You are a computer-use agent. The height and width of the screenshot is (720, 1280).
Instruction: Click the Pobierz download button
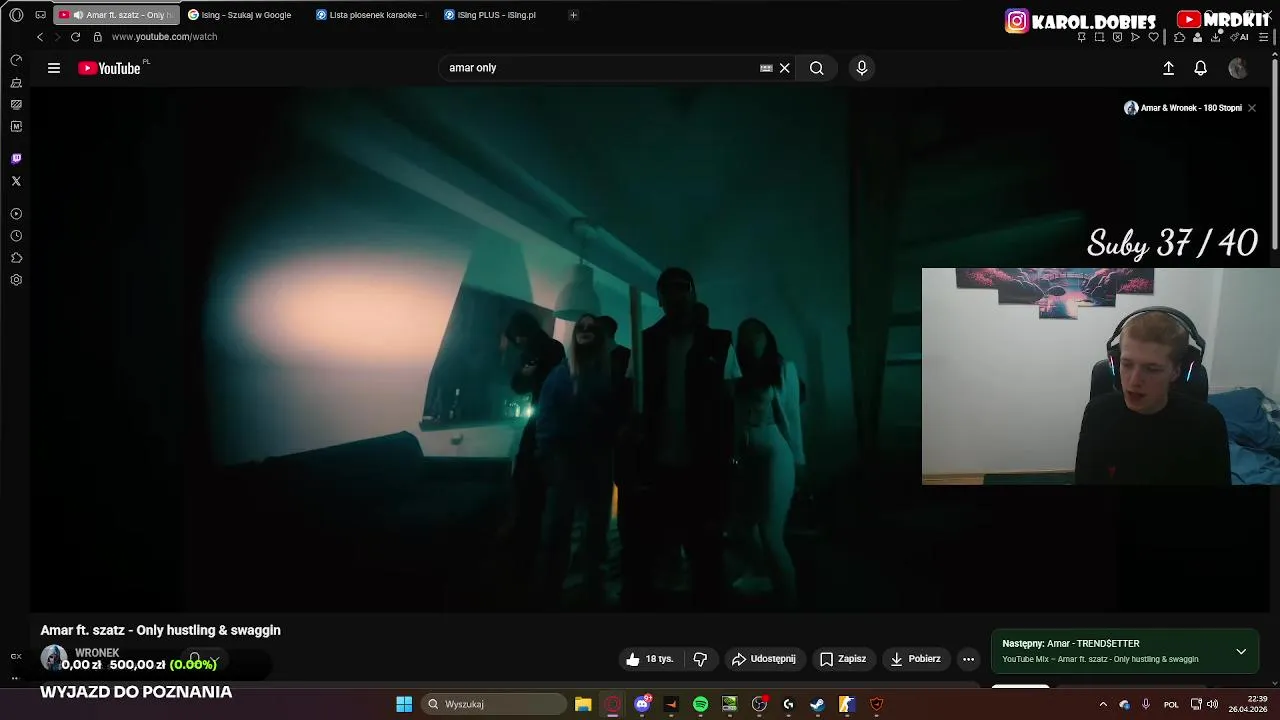(915, 659)
